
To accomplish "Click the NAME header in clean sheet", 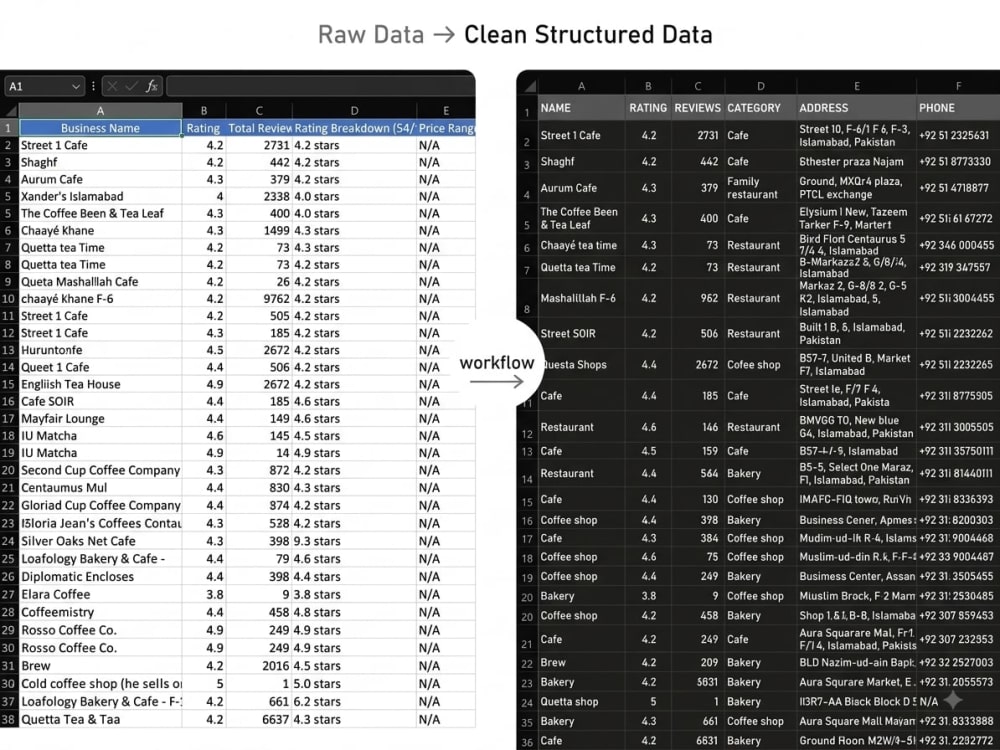I will click(x=581, y=108).
